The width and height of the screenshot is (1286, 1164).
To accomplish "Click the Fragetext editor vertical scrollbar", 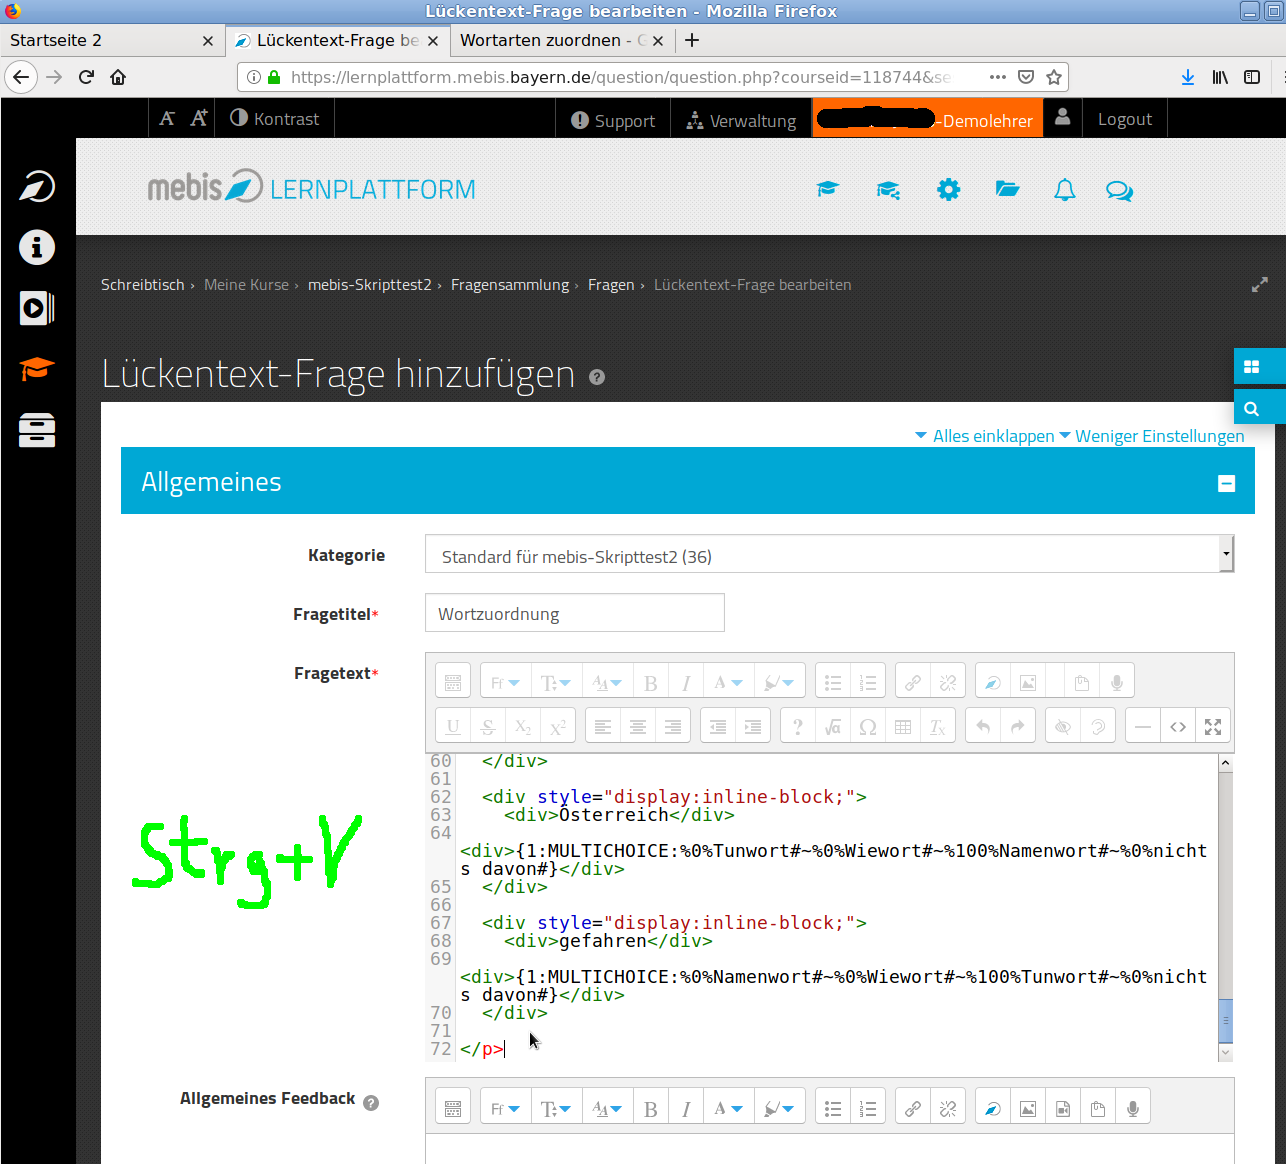I will tap(1226, 1020).
